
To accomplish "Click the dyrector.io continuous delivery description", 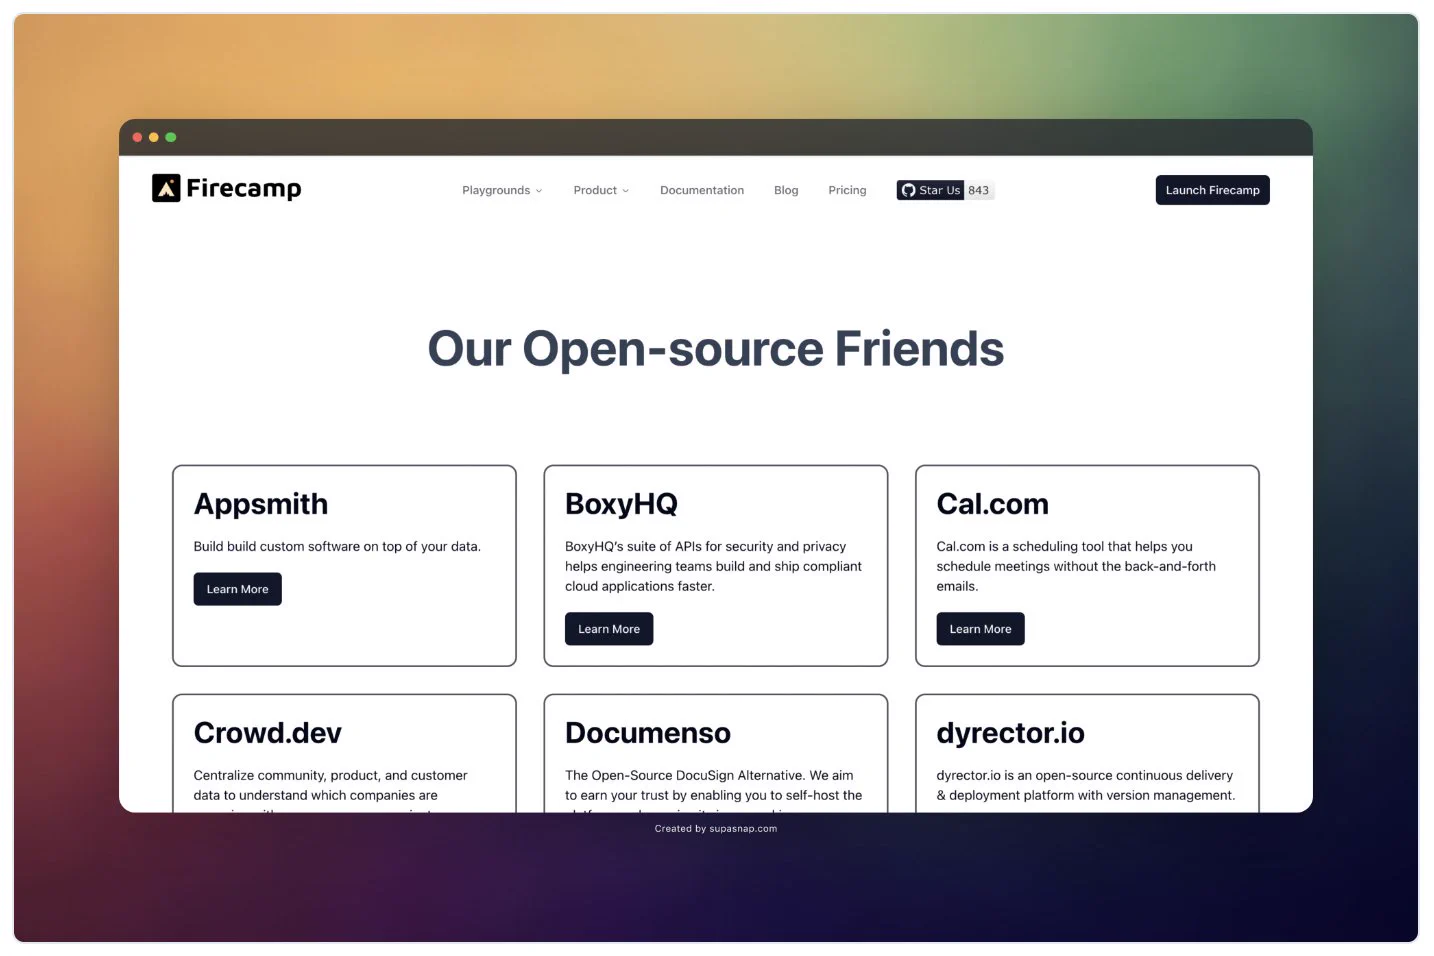I will (1085, 785).
